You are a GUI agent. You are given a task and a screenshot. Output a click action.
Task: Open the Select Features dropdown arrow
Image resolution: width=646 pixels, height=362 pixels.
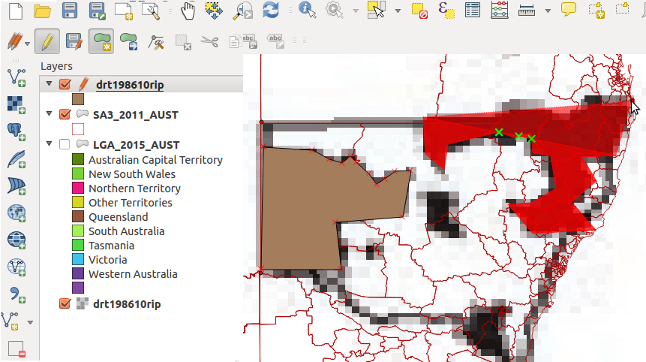coord(398,11)
